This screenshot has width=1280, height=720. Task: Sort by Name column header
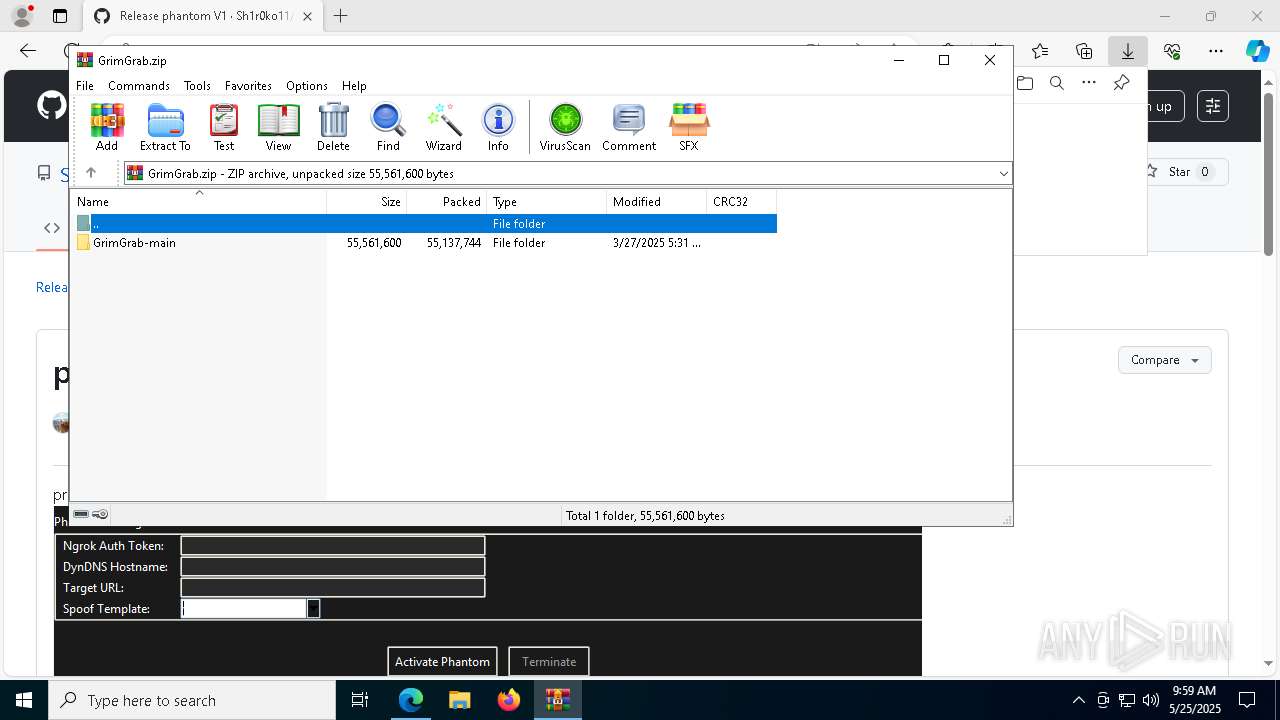(x=200, y=201)
